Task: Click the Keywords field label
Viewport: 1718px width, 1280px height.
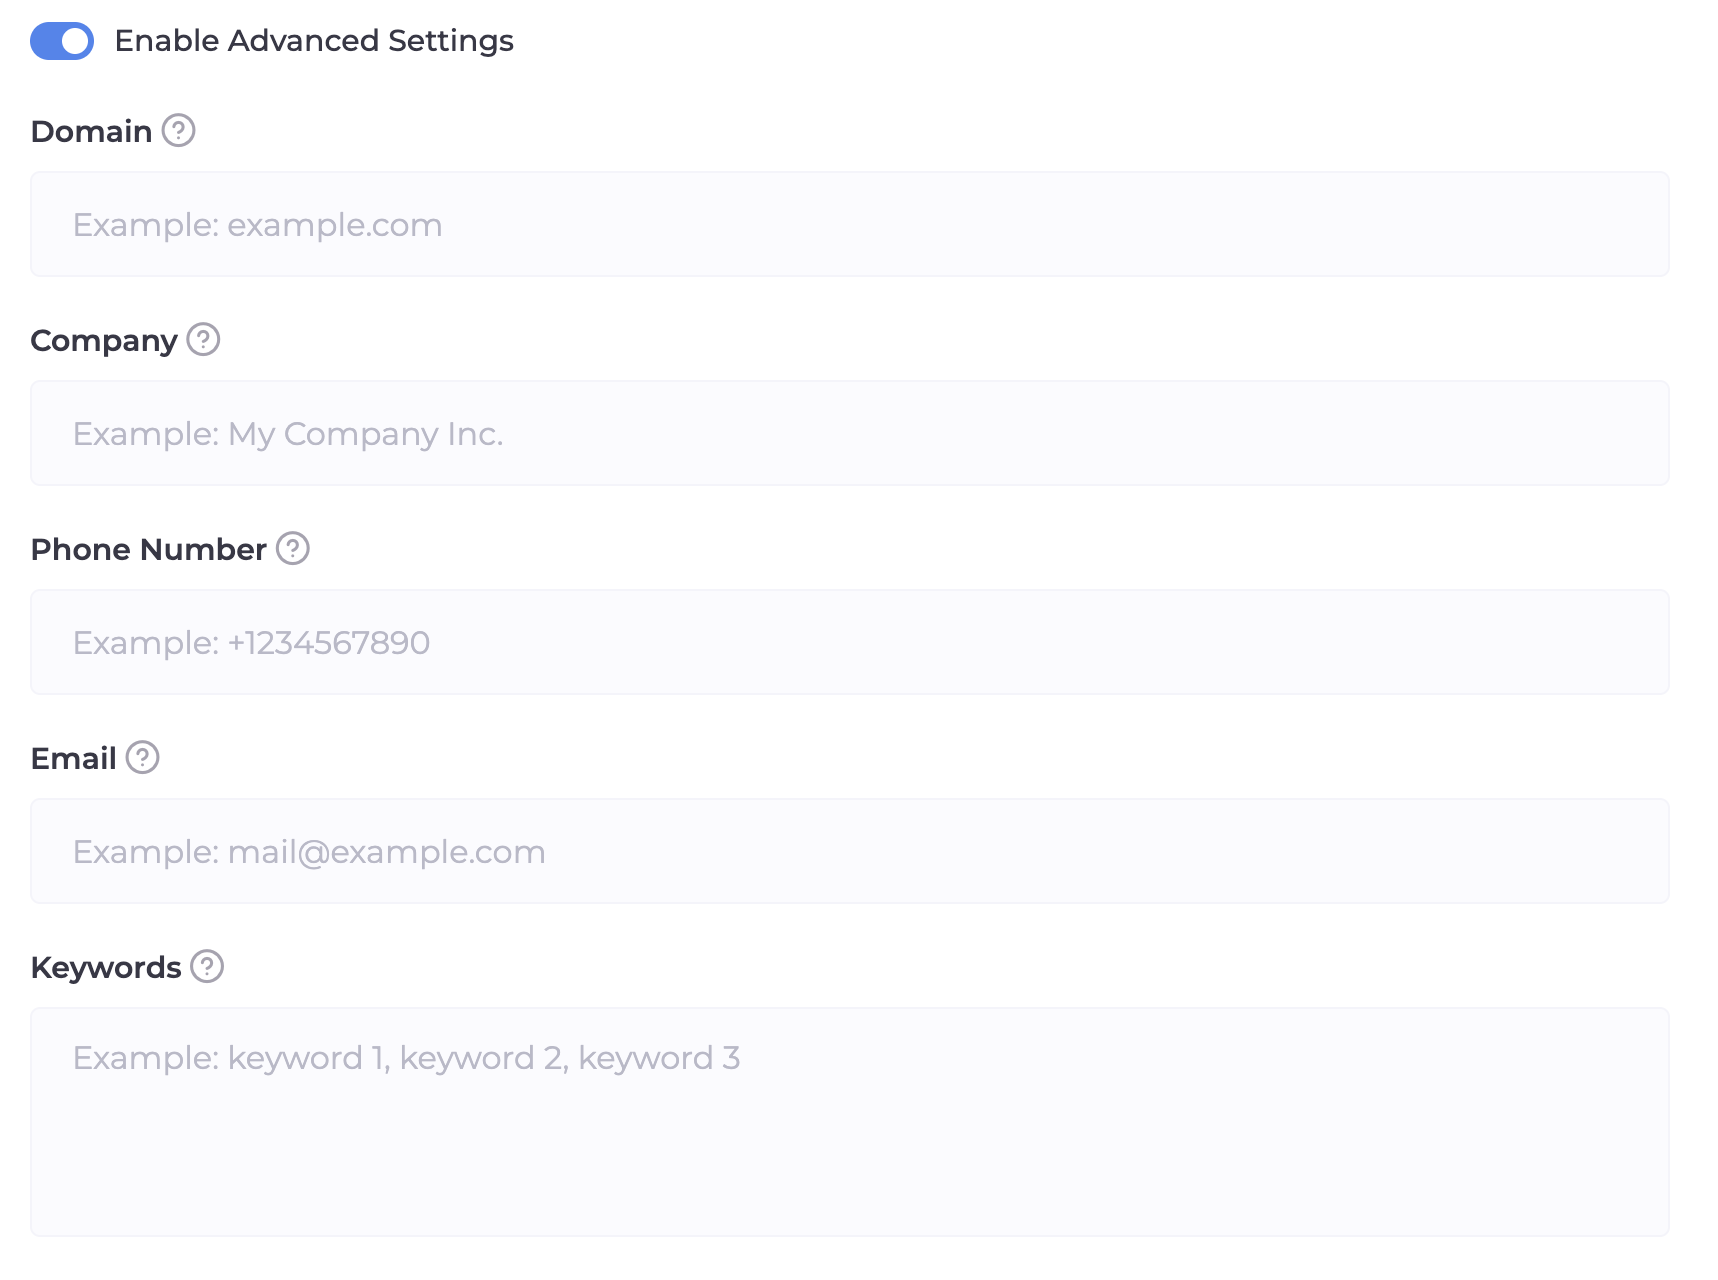Action: click(106, 968)
